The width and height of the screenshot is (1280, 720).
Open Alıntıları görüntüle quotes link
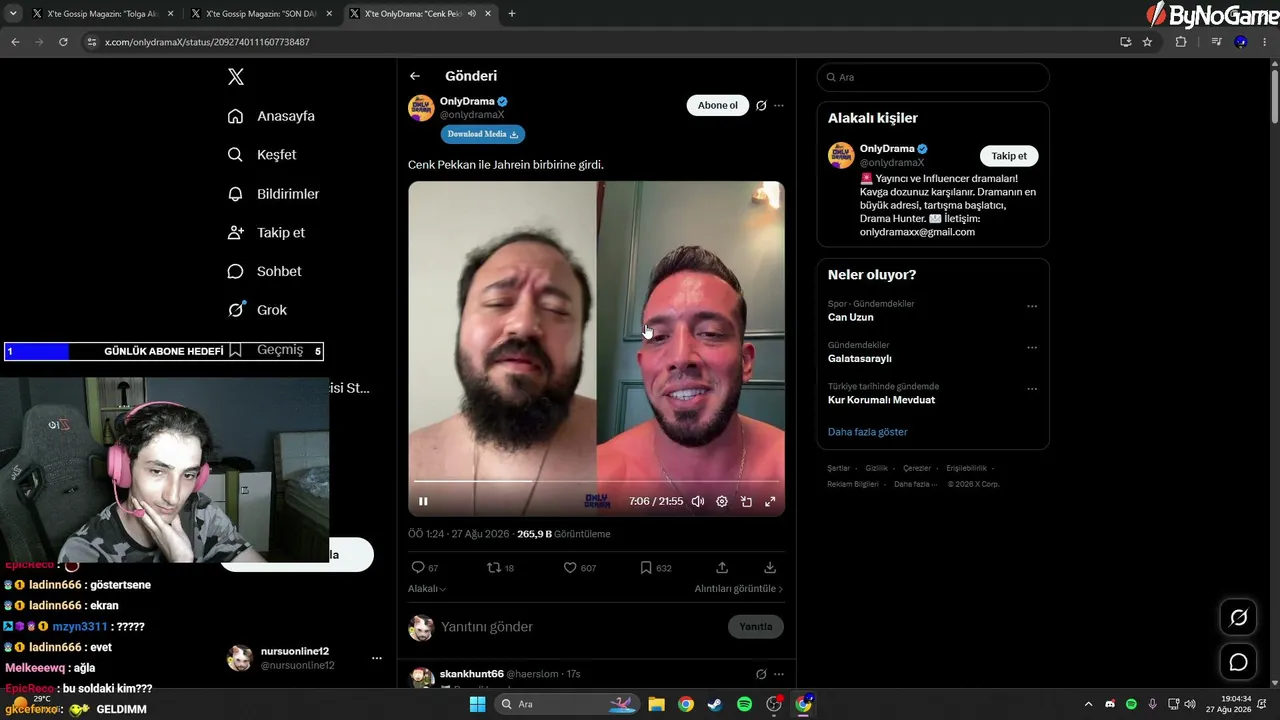(739, 589)
